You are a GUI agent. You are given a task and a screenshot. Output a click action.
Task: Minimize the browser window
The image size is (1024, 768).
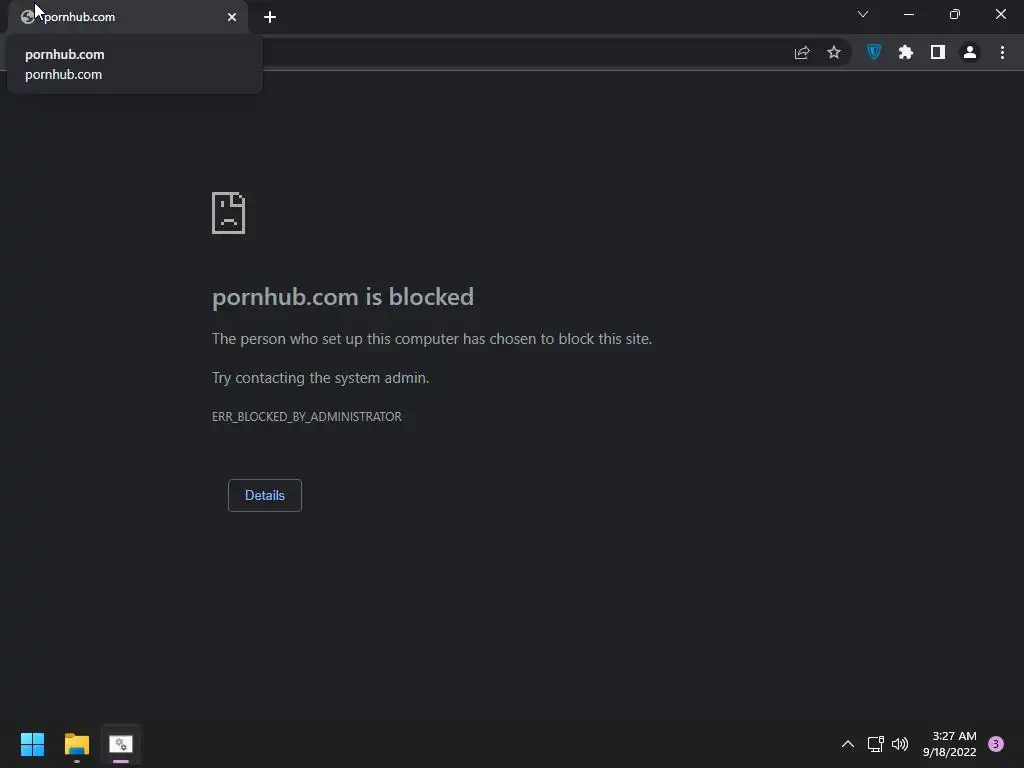(909, 14)
